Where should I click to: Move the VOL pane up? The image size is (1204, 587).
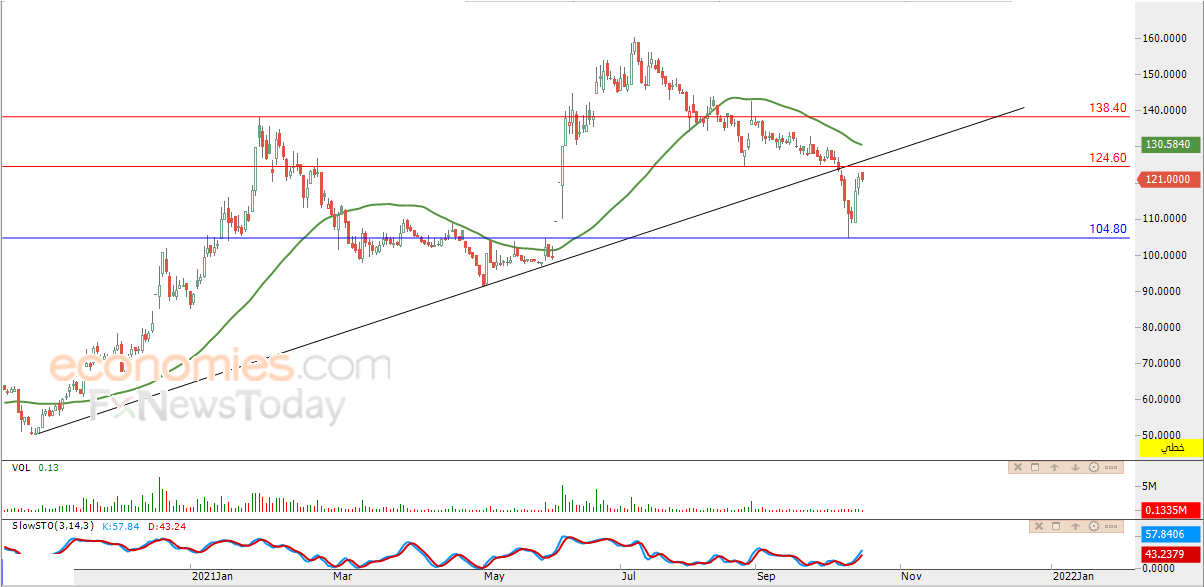point(1055,467)
